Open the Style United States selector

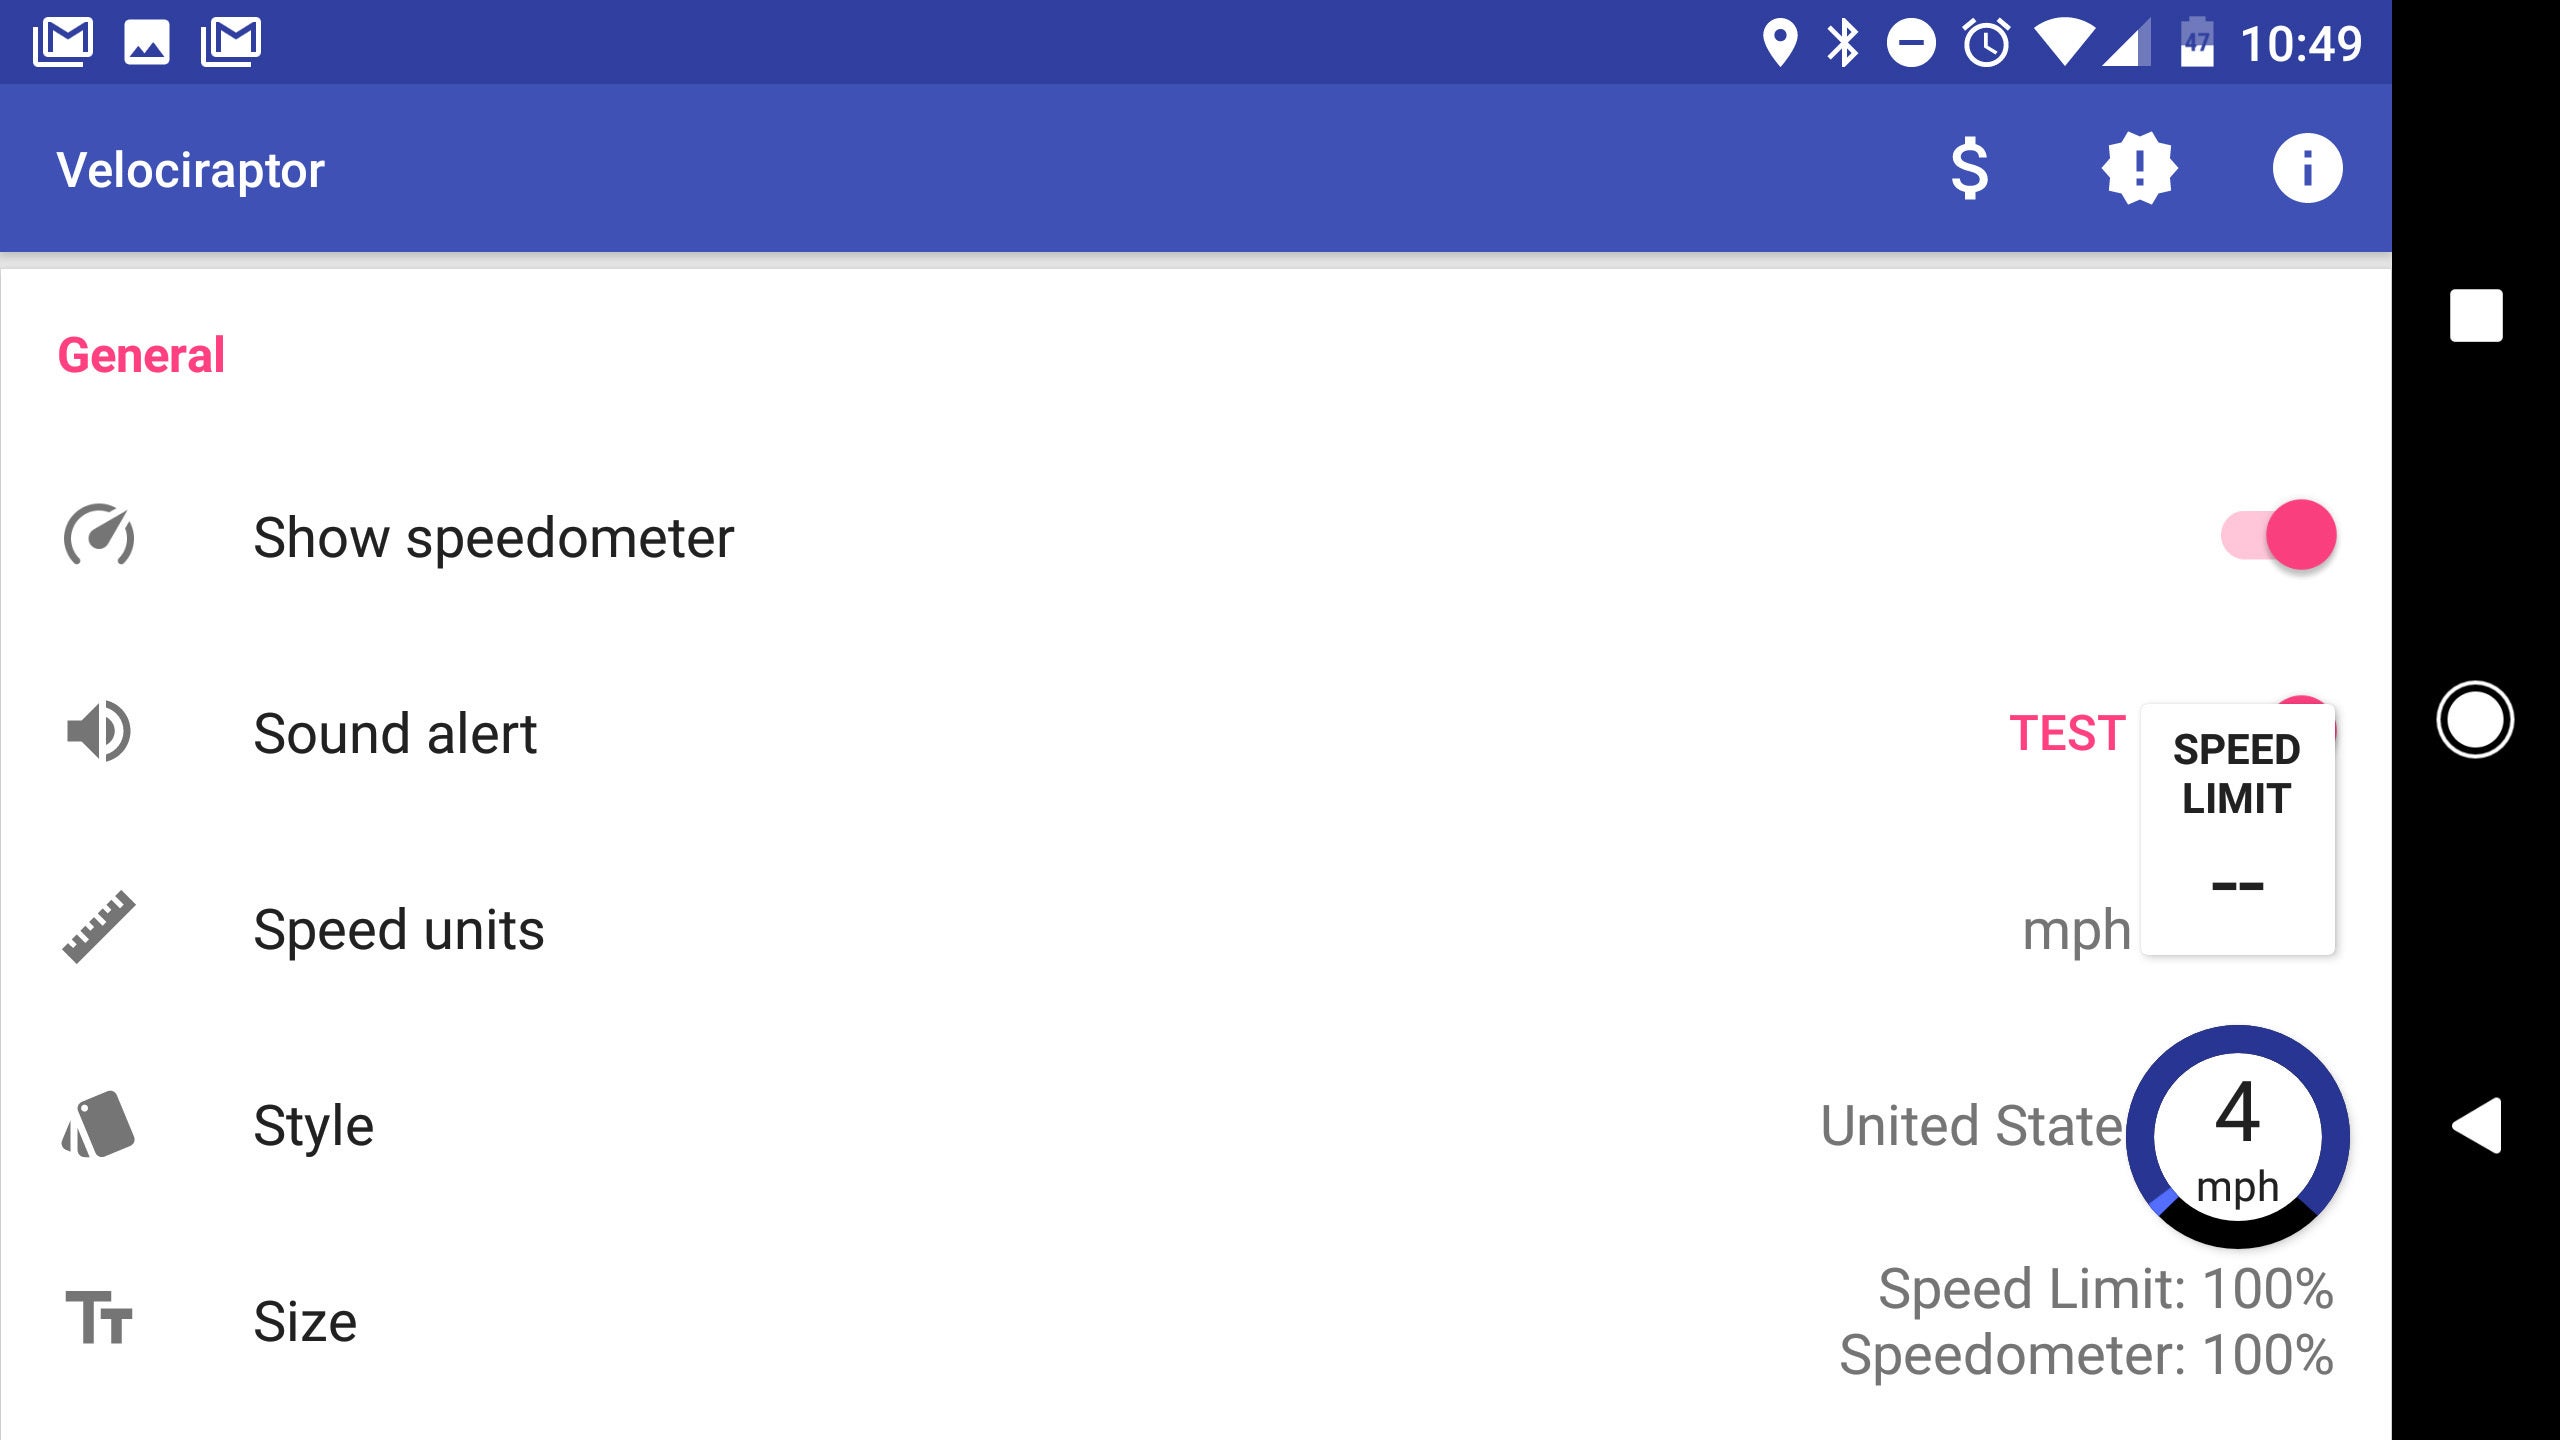click(1972, 1126)
